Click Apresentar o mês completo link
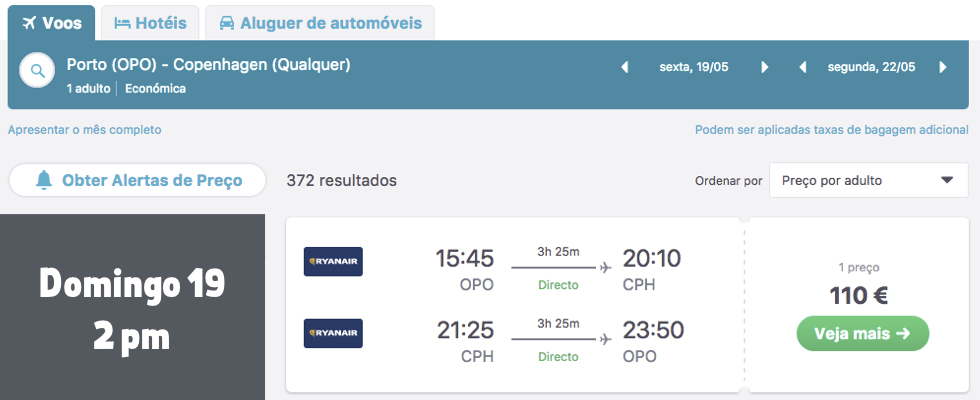The height and width of the screenshot is (400, 980). click(85, 130)
